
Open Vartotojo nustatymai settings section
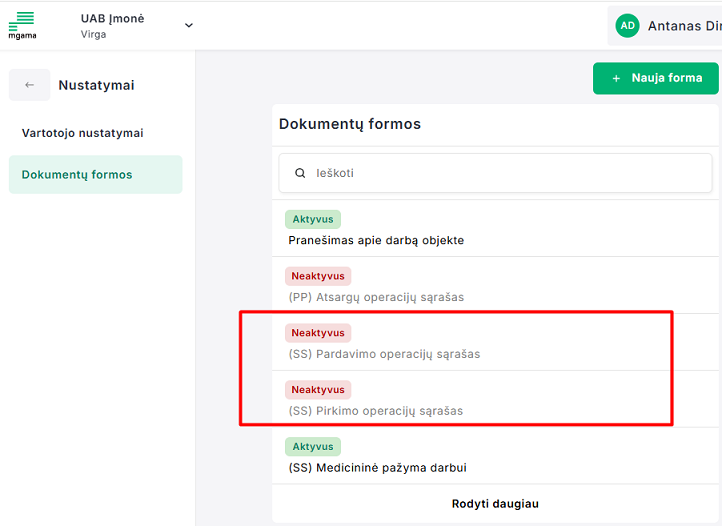82,133
